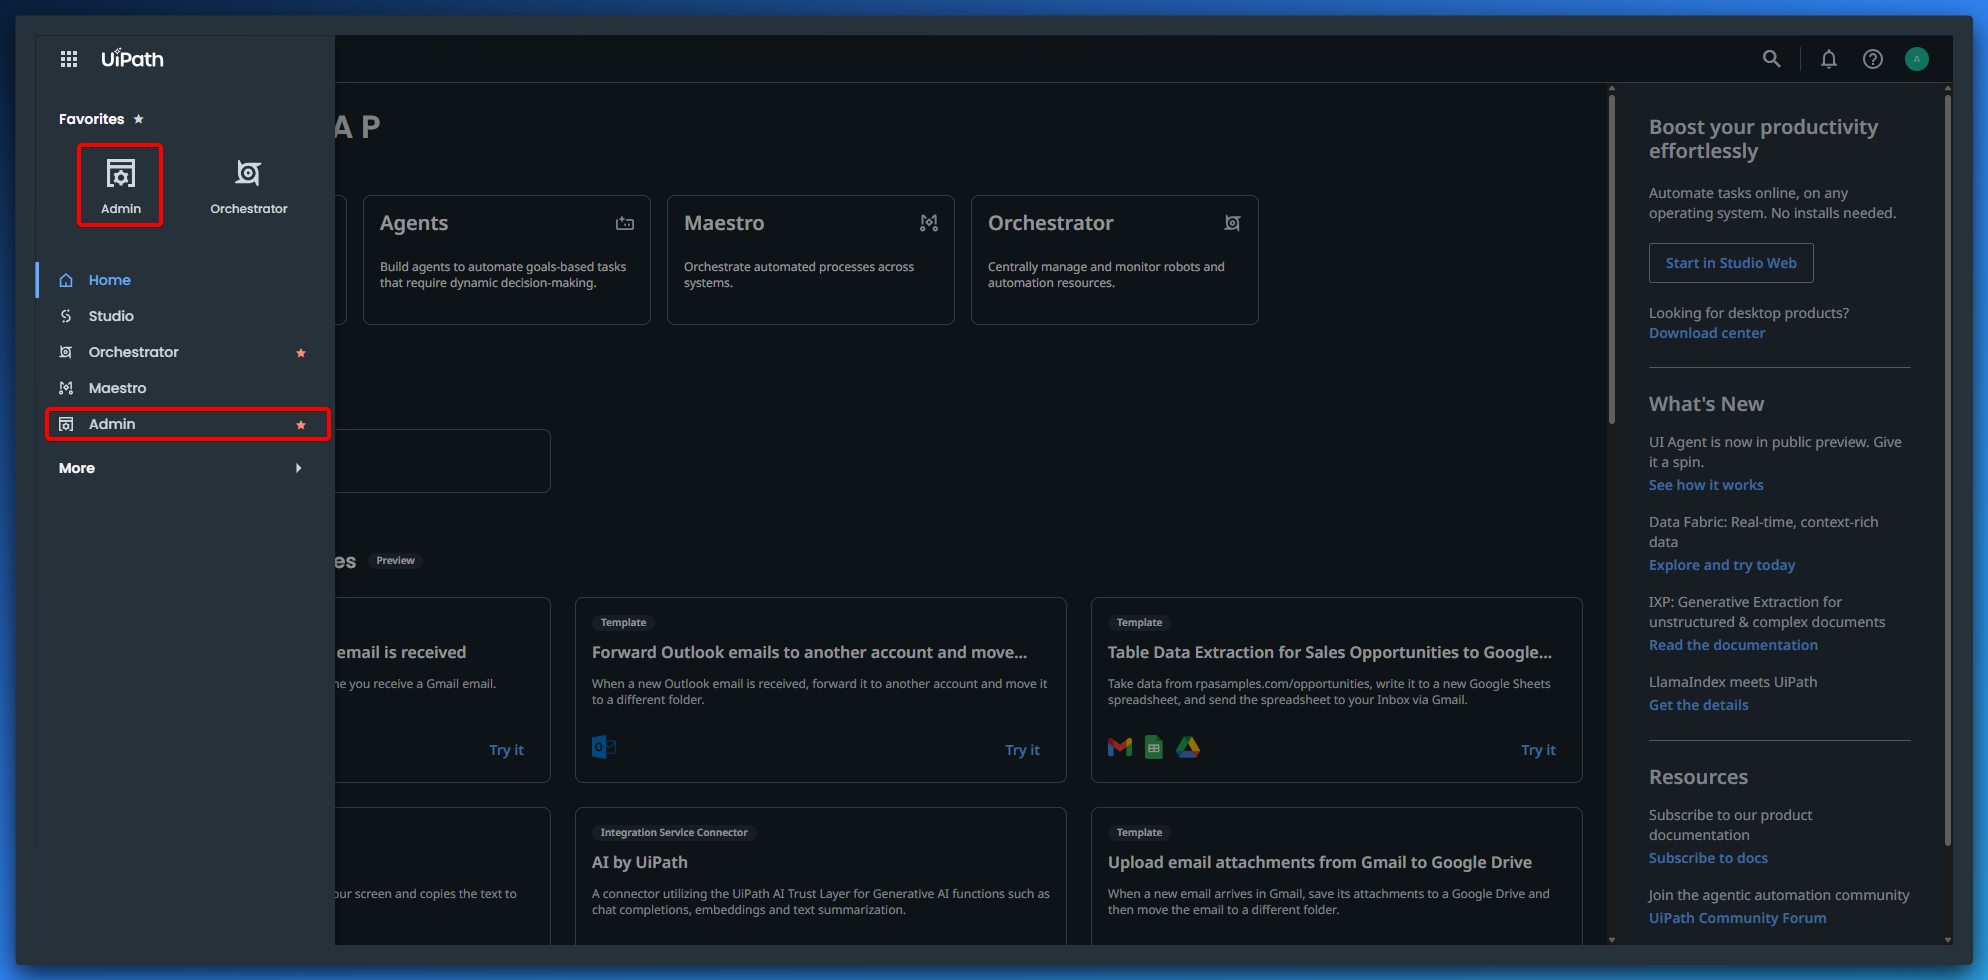Open the Get the details link

[1699, 705]
